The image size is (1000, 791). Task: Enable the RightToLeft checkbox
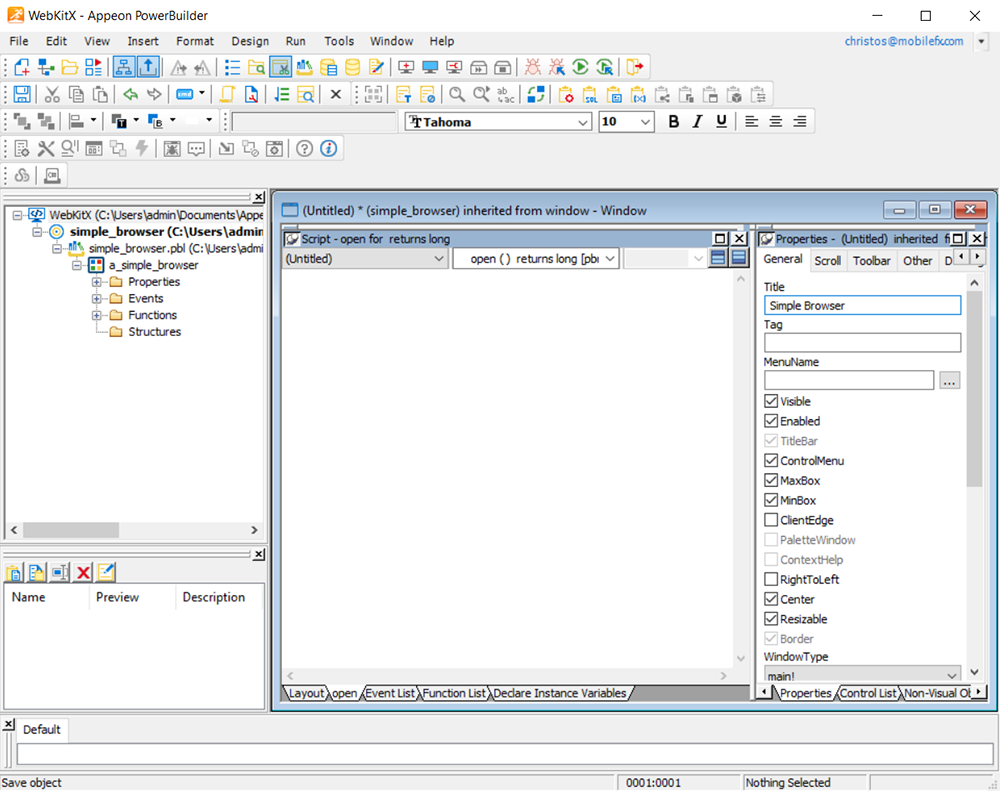tap(771, 579)
